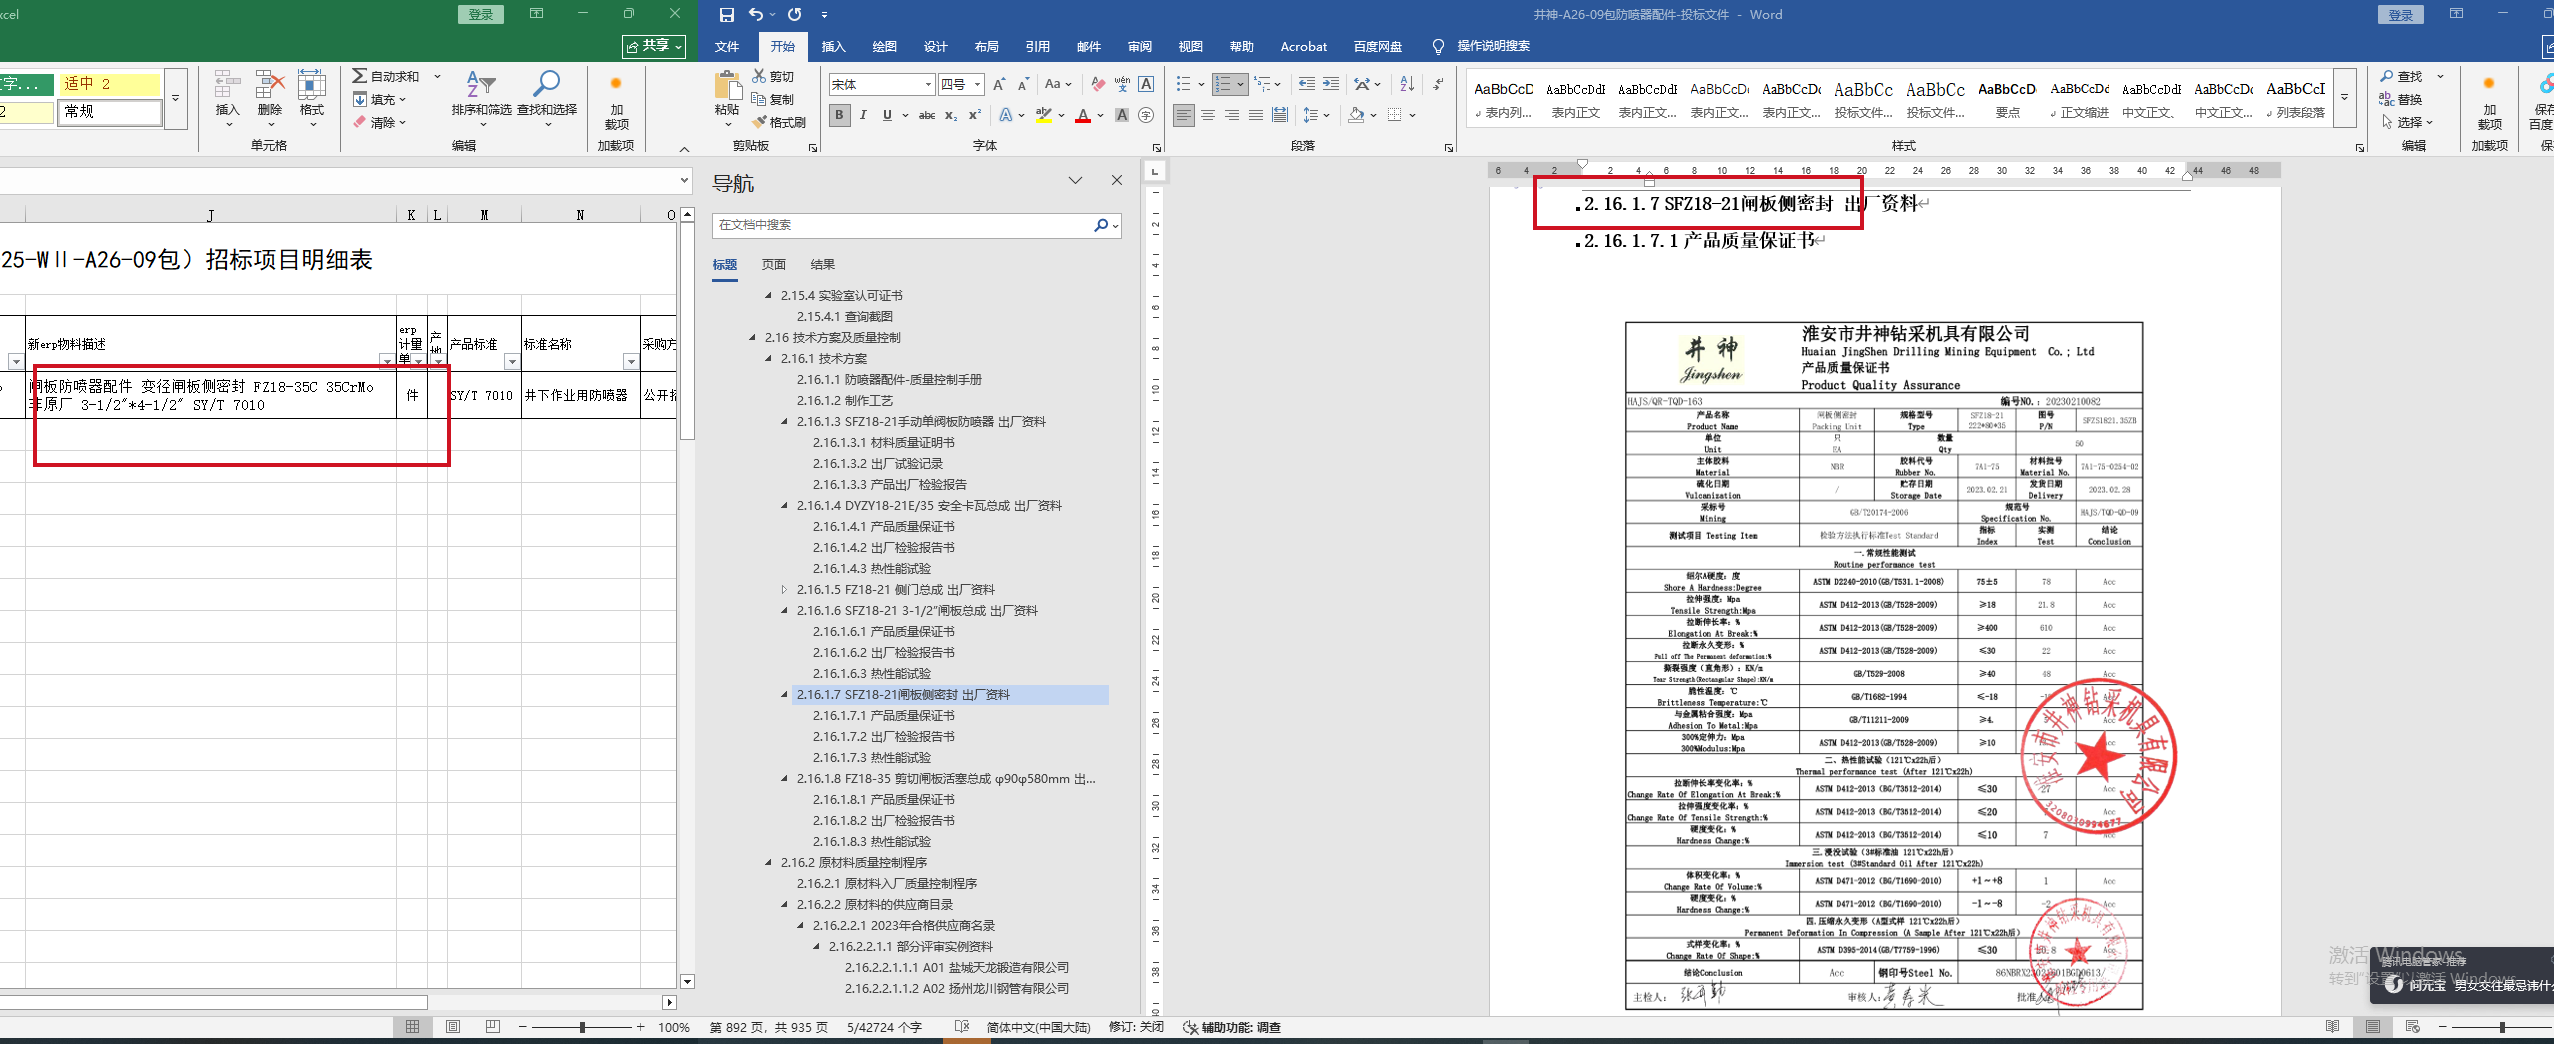
Task: Click the navigation pane document search field
Action: tap(900, 225)
